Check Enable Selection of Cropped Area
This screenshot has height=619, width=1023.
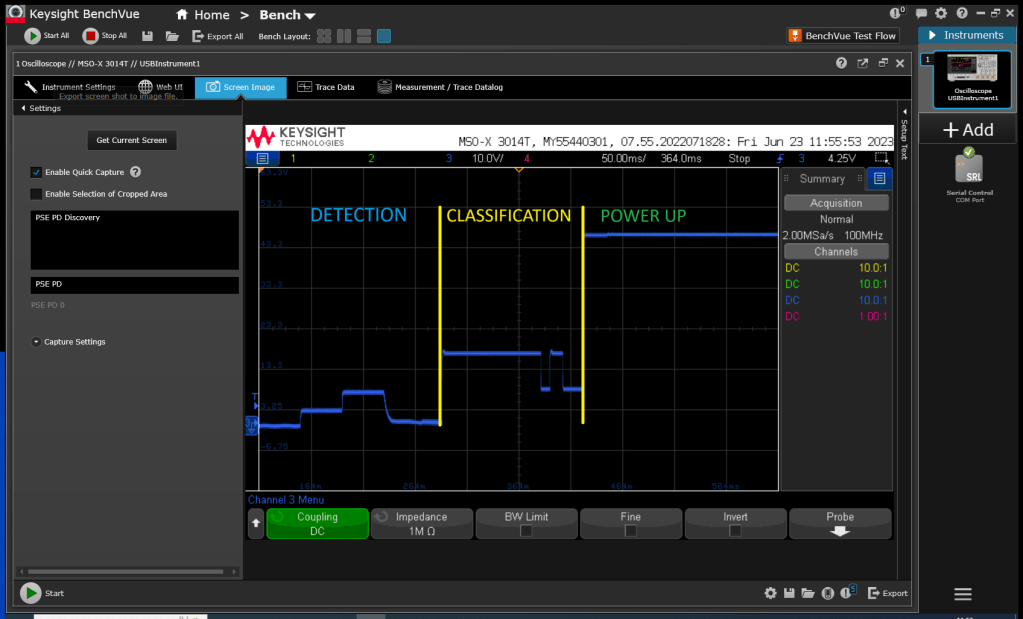[x=36, y=194]
